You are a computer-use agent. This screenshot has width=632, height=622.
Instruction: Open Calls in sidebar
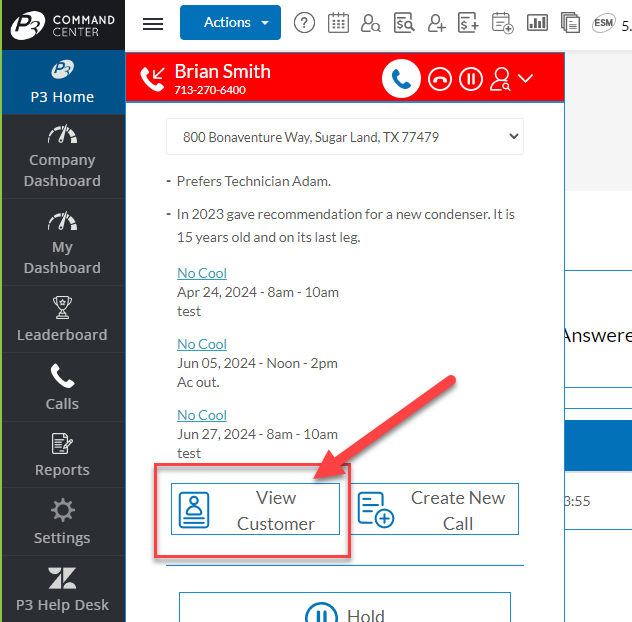(x=63, y=387)
